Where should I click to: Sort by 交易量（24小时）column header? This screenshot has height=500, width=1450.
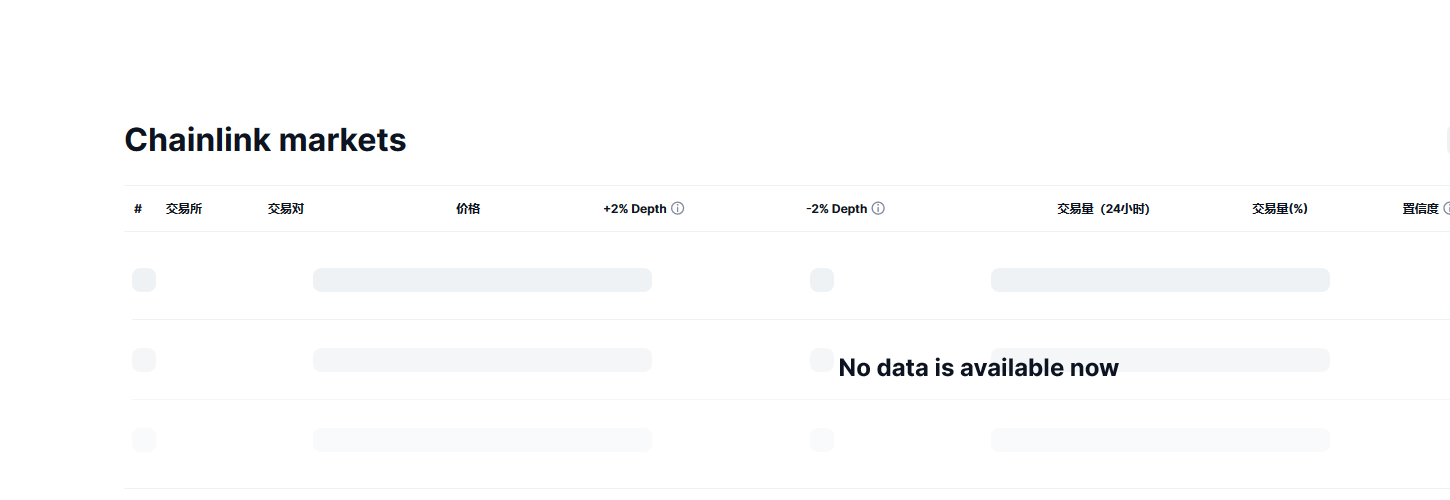click(1103, 209)
